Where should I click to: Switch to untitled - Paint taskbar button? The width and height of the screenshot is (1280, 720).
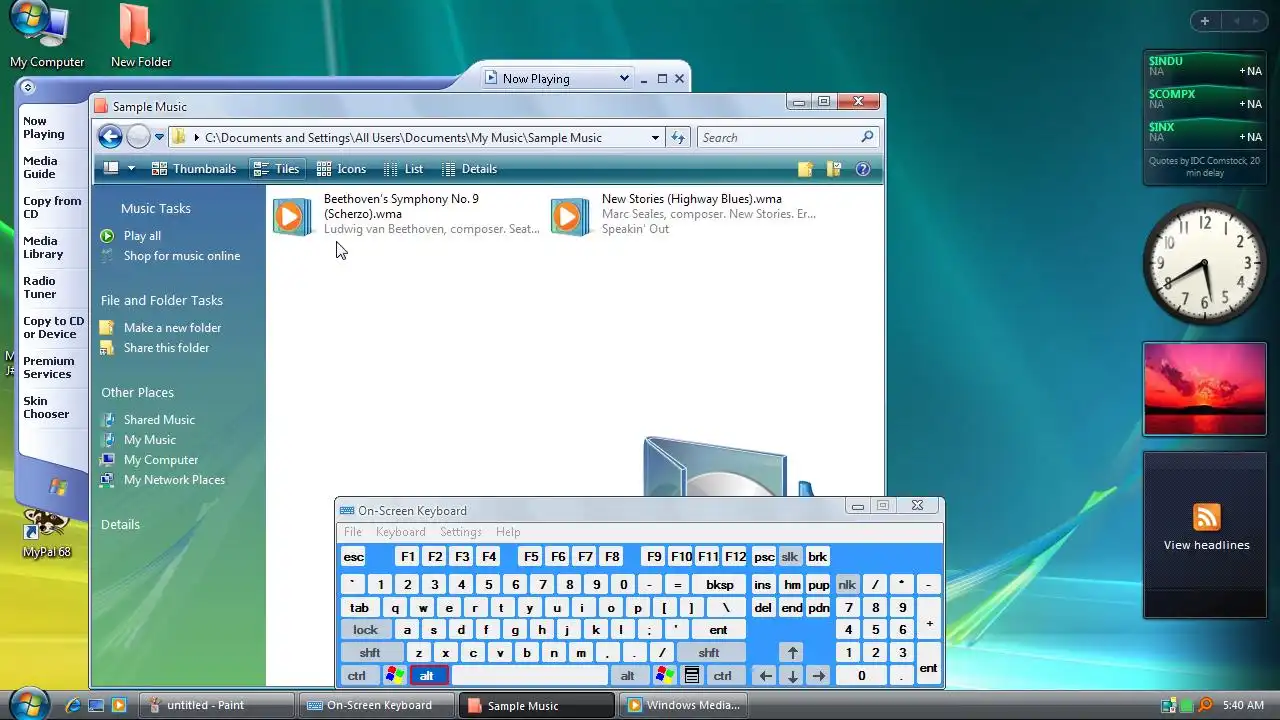[x=216, y=705]
